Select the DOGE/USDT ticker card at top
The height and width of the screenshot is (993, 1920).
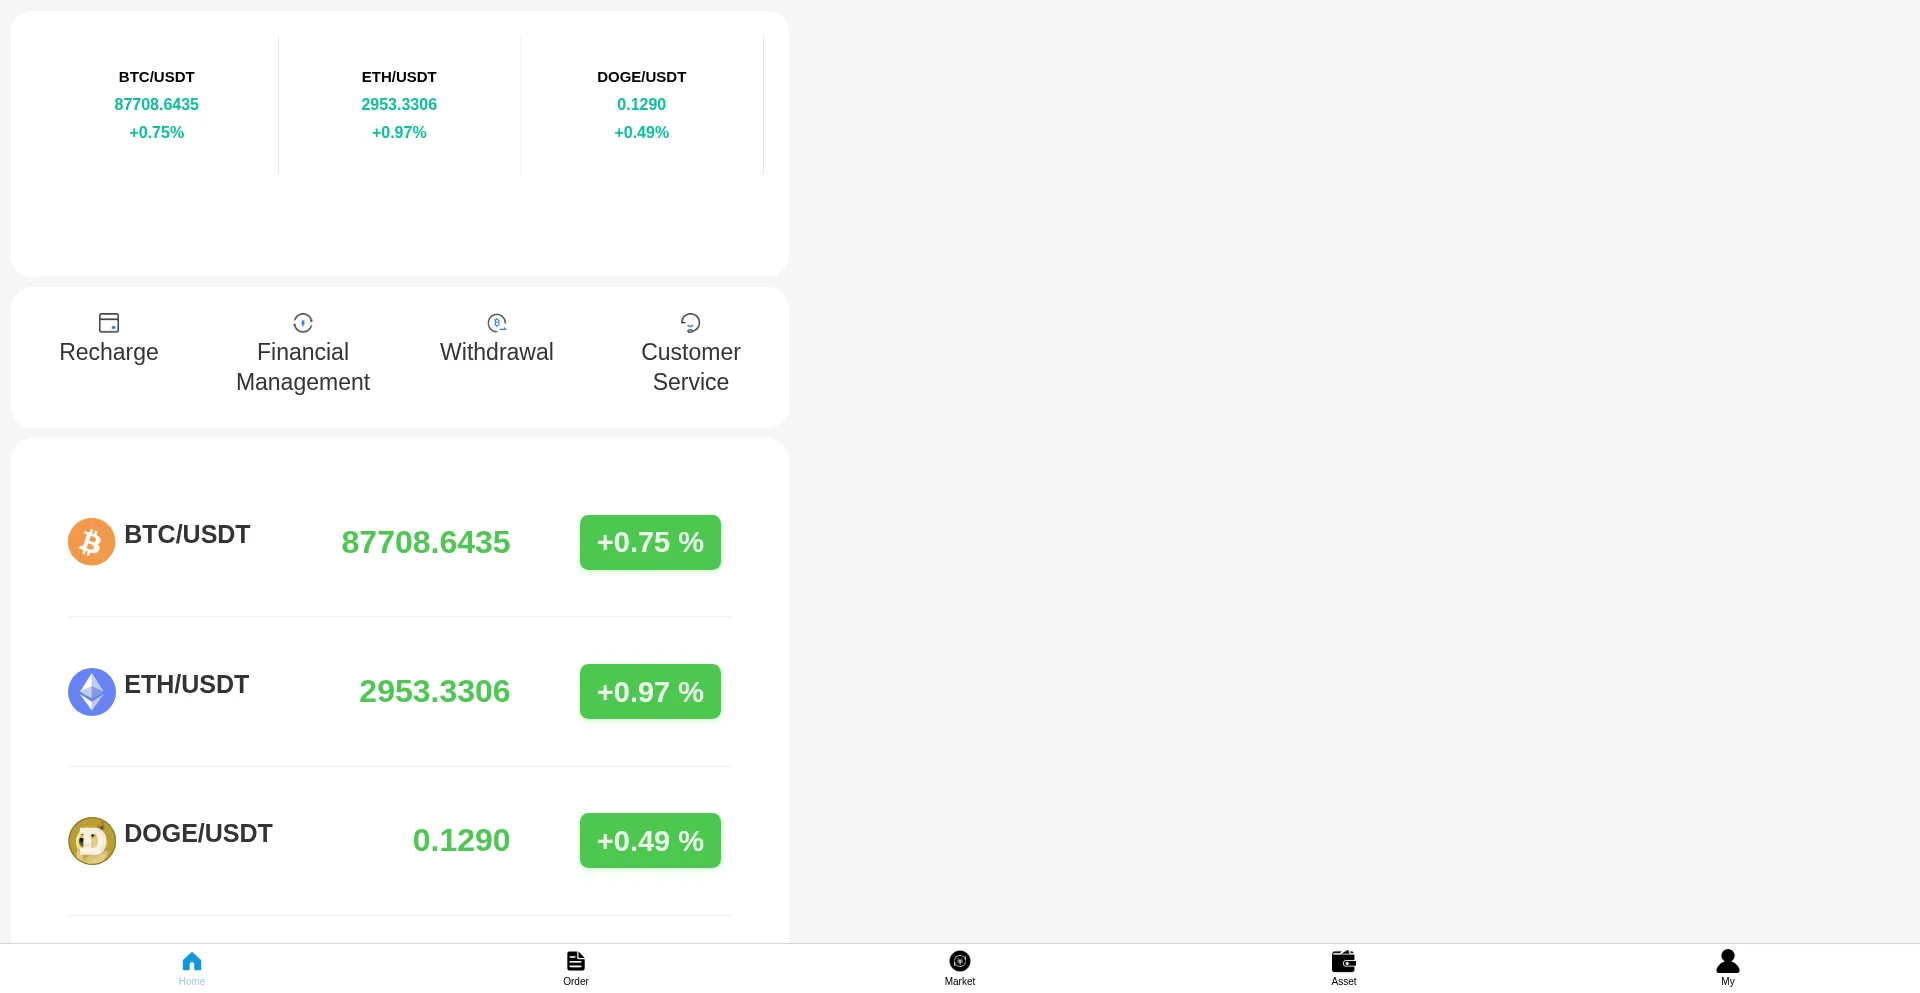pyautogui.click(x=641, y=105)
